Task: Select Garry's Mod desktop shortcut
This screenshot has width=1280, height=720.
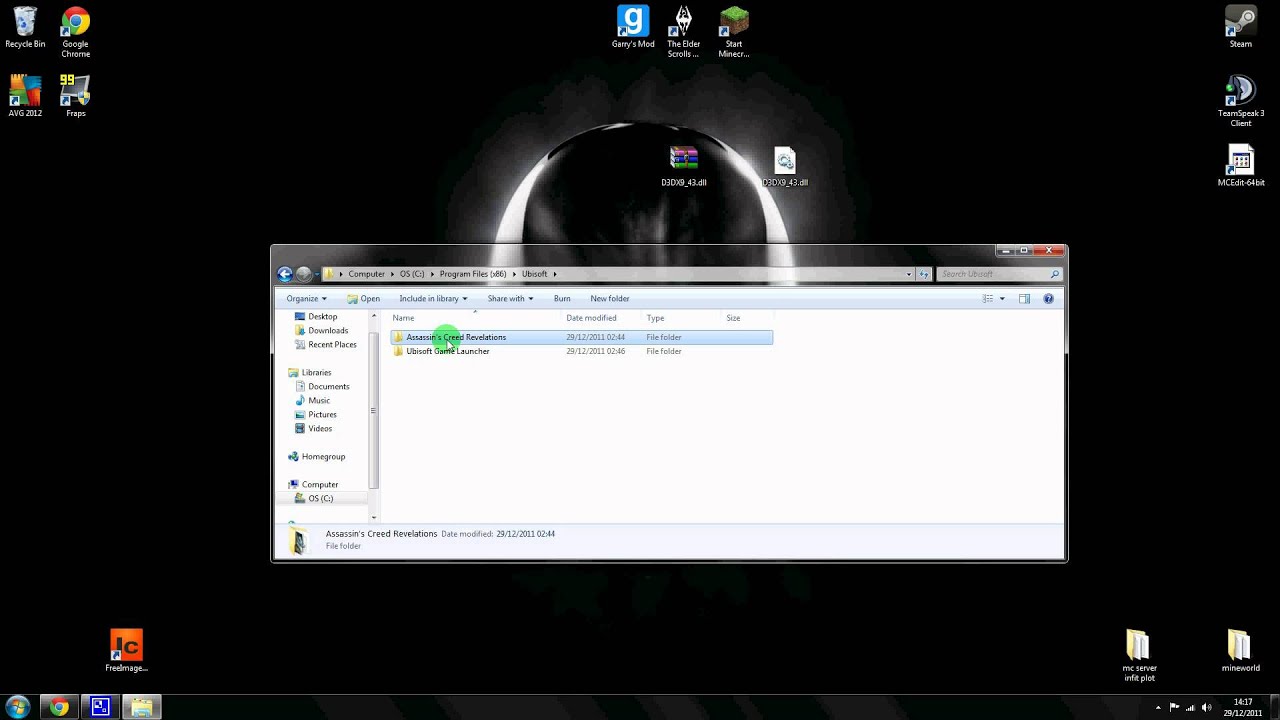Action: point(633,28)
